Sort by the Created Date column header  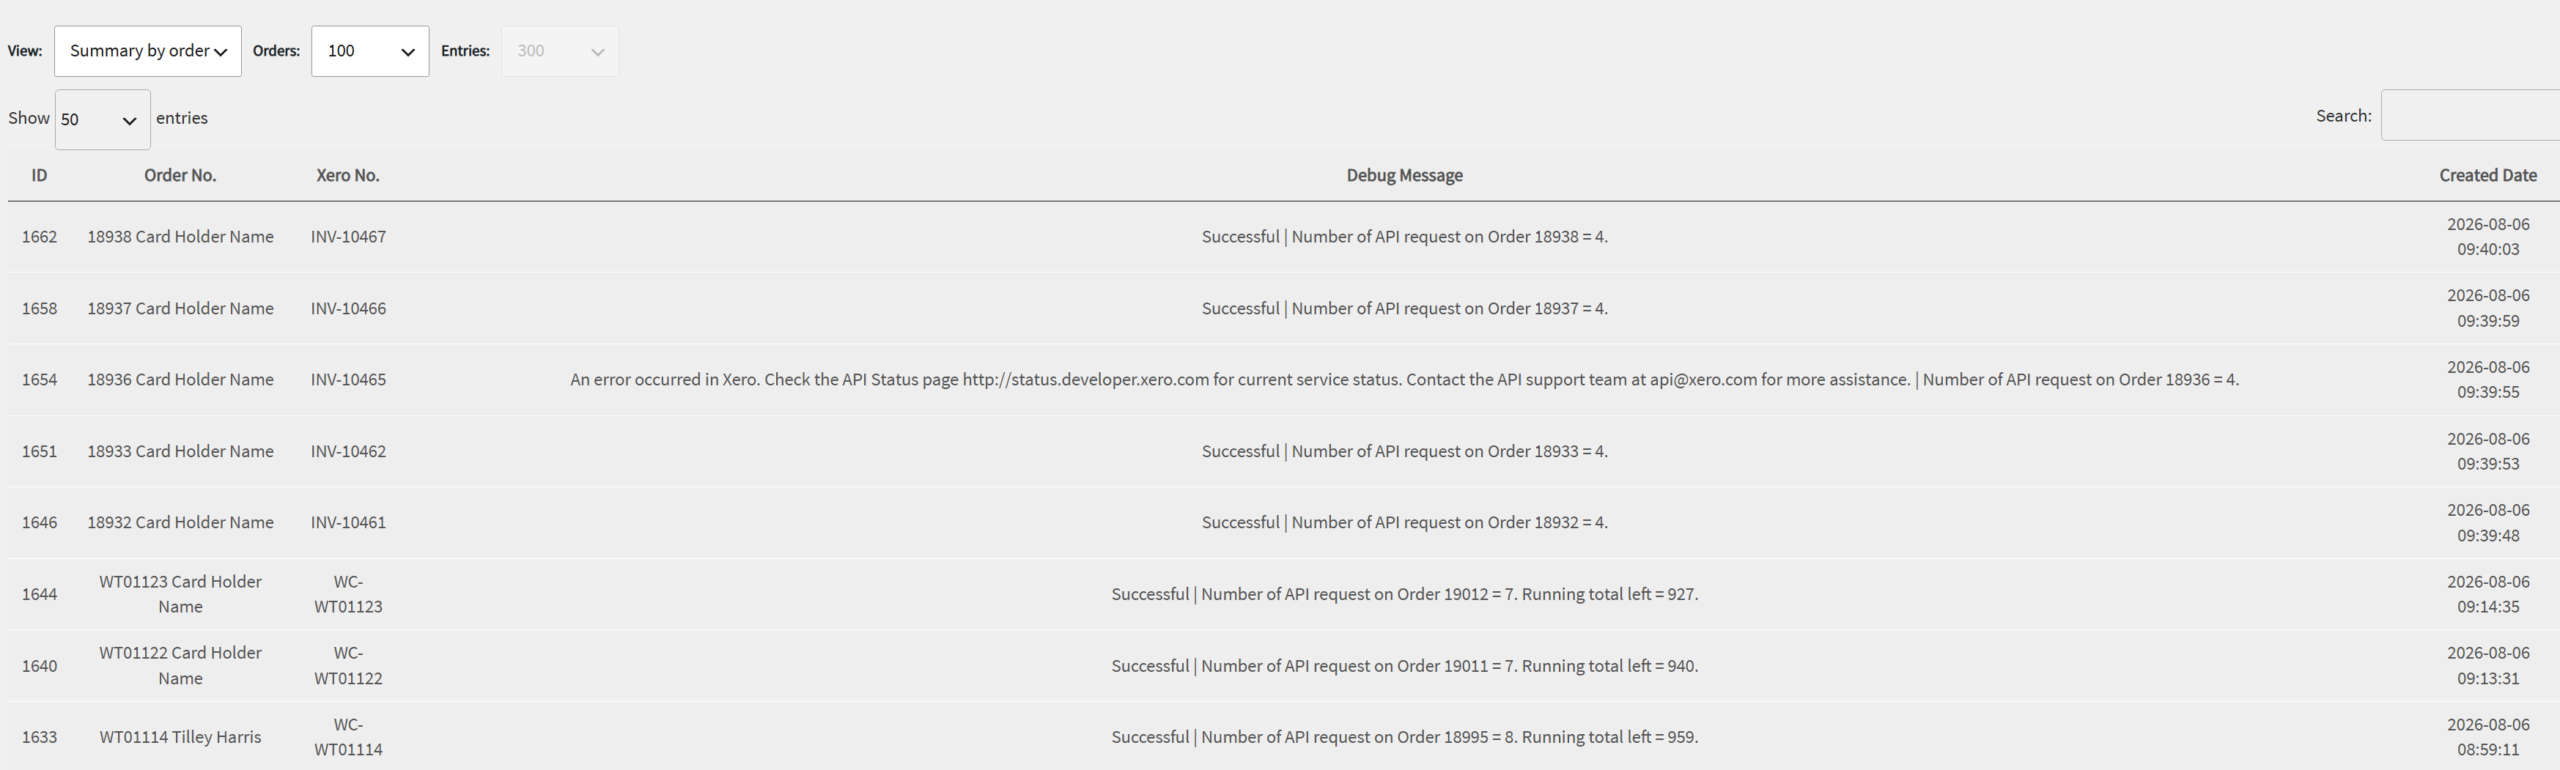pos(2488,175)
